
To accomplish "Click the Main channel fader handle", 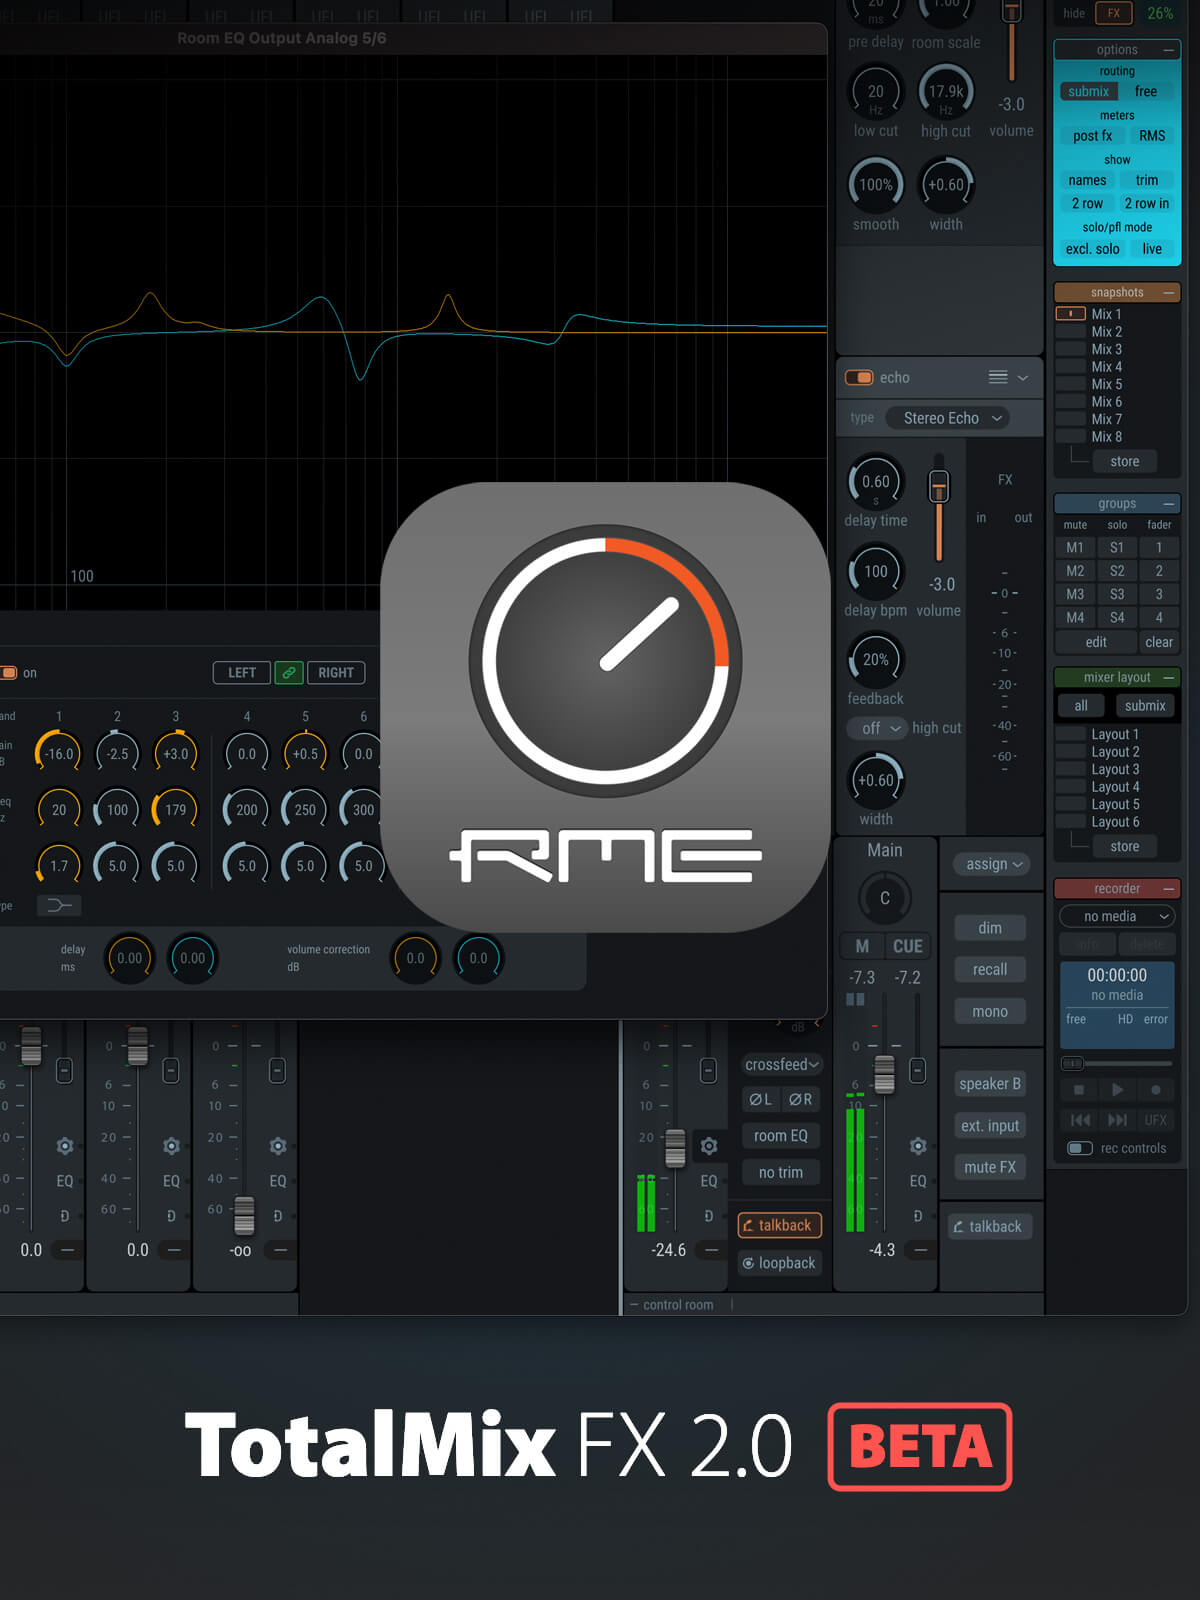I will (885, 1073).
